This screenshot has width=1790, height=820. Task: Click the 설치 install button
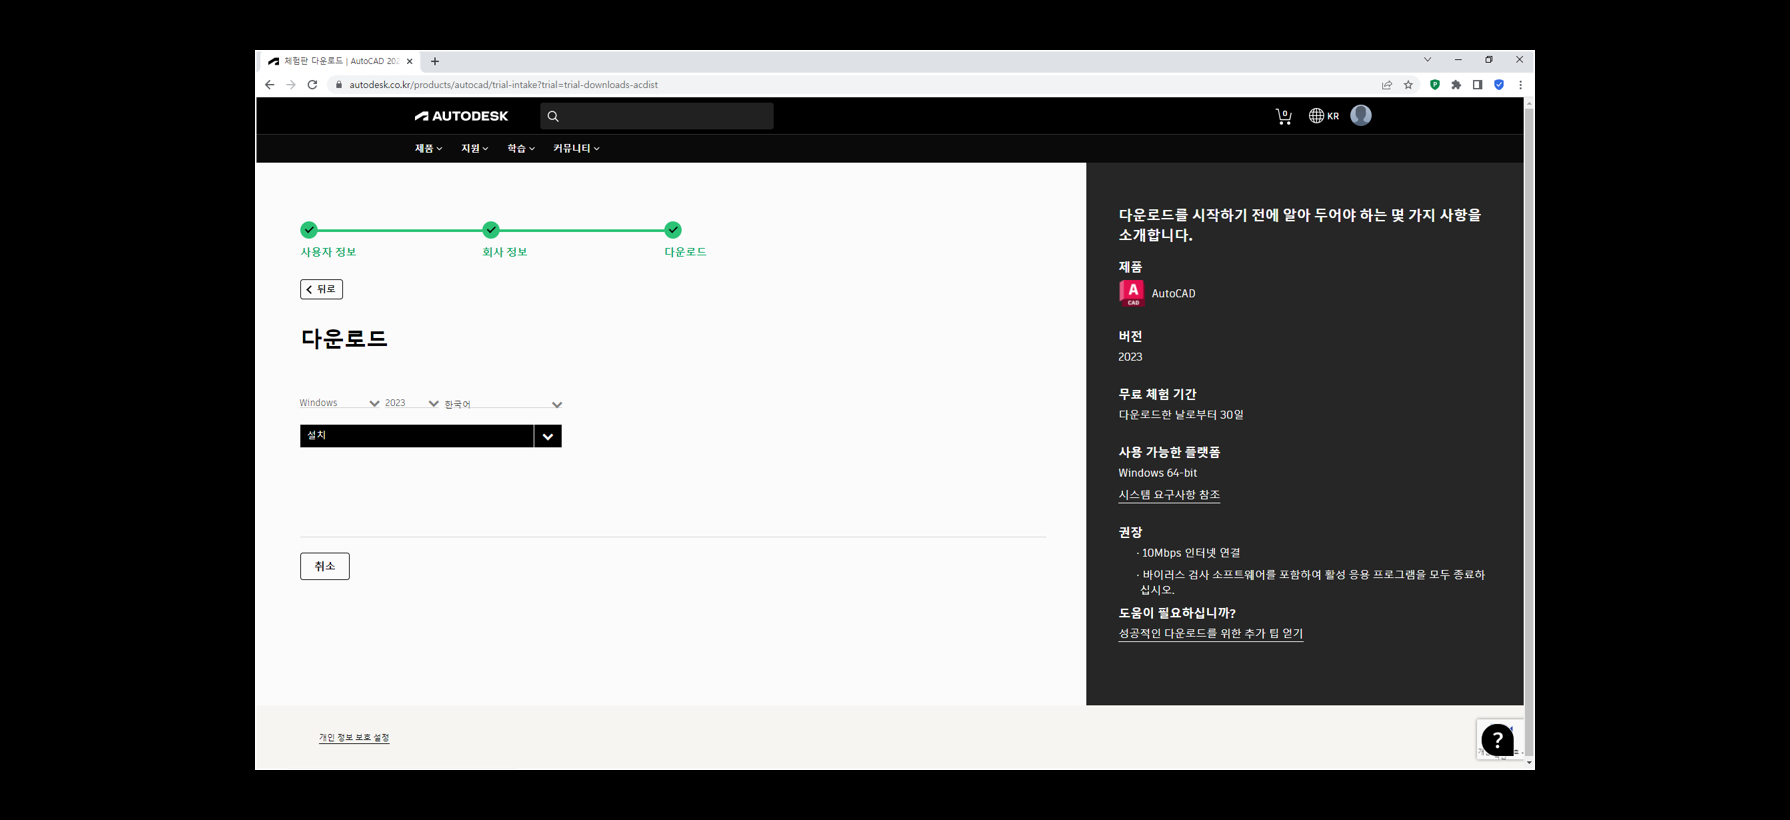point(416,436)
